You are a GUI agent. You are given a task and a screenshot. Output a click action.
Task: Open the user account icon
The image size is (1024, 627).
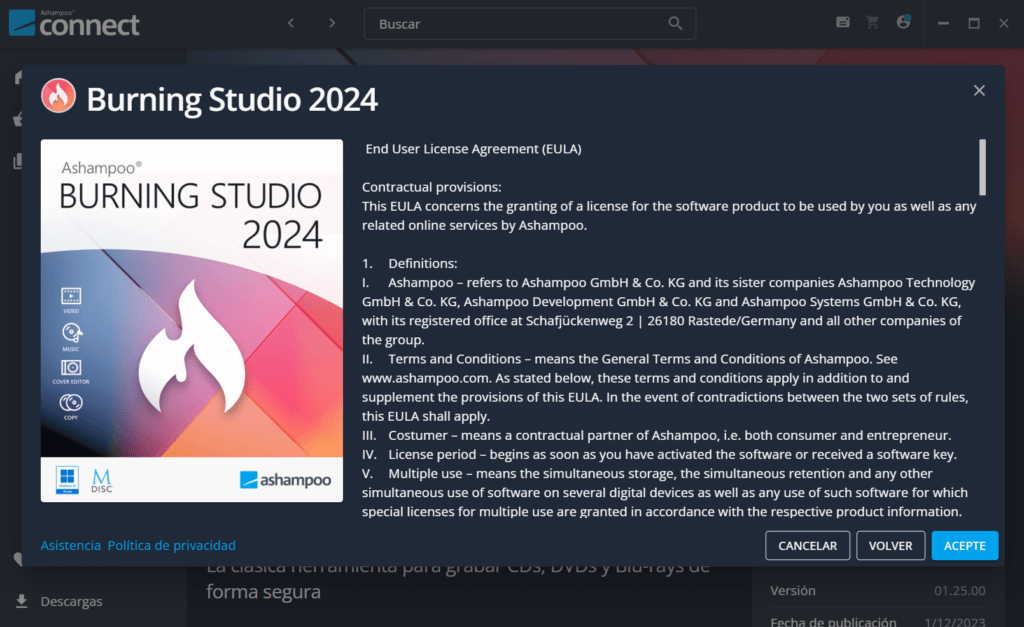[x=903, y=22]
